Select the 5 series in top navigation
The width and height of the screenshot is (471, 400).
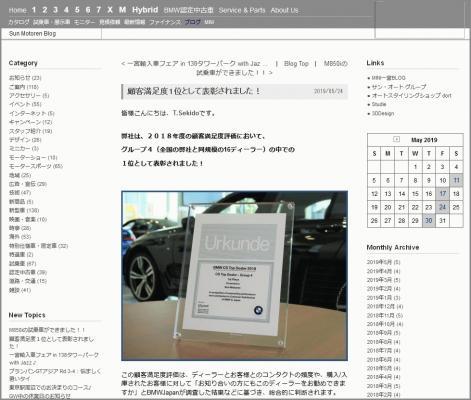coord(77,10)
